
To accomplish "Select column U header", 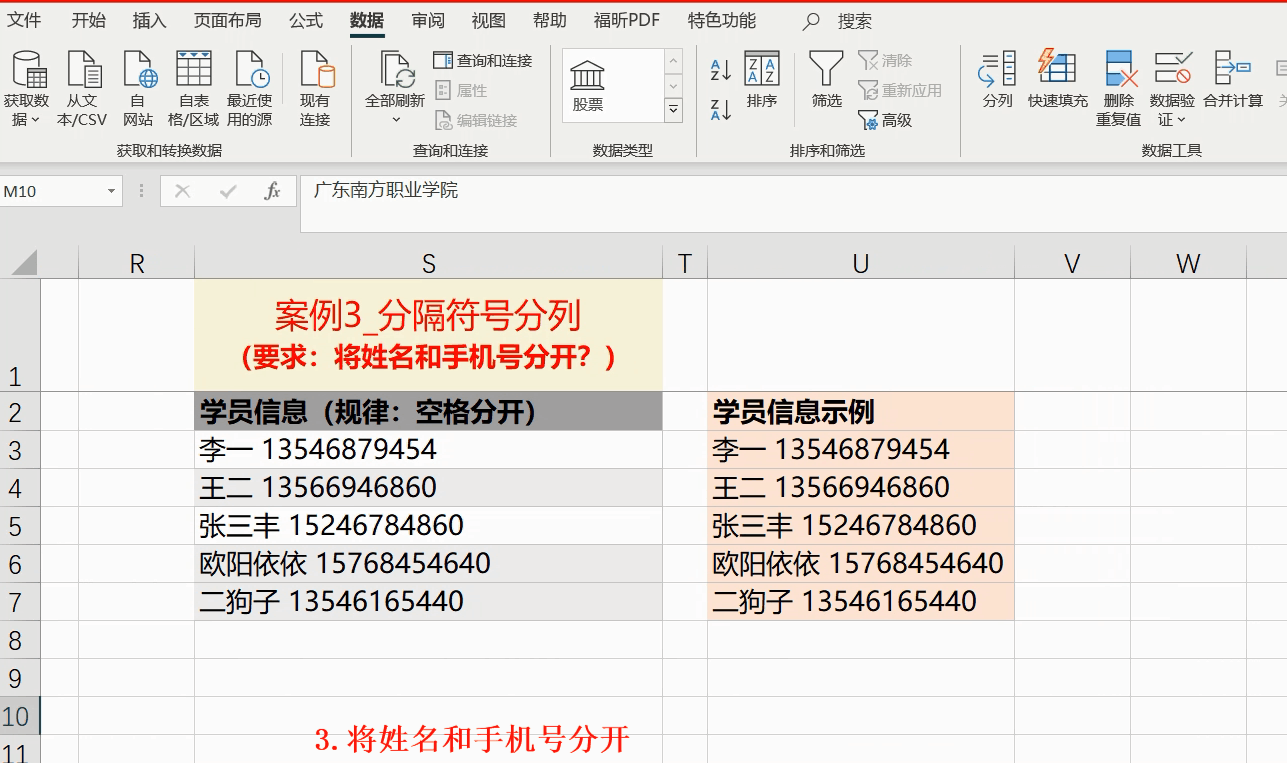I will point(860,263).
